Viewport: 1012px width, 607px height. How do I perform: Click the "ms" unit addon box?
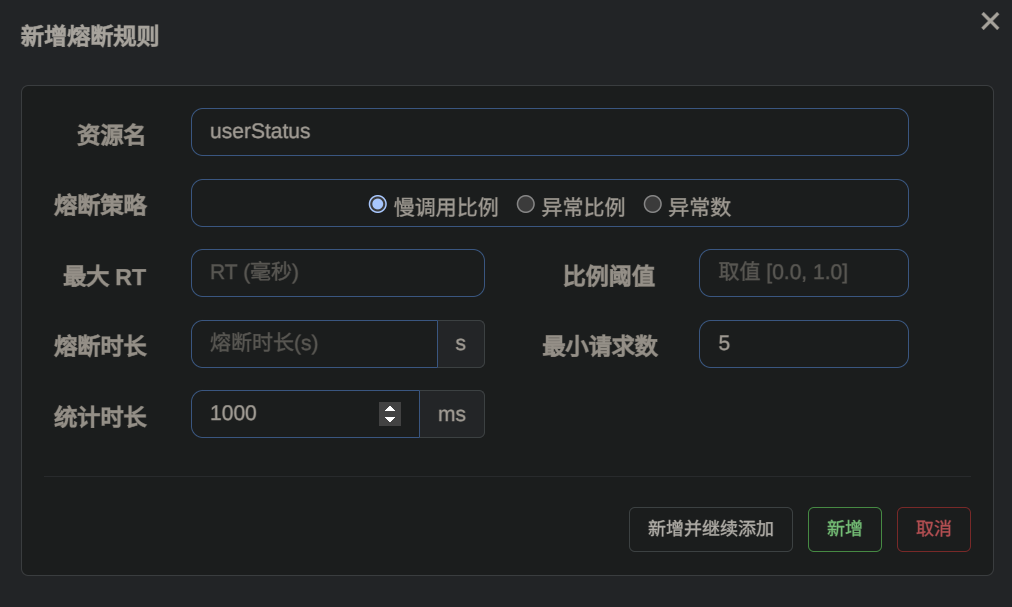(x=452, y=414)
